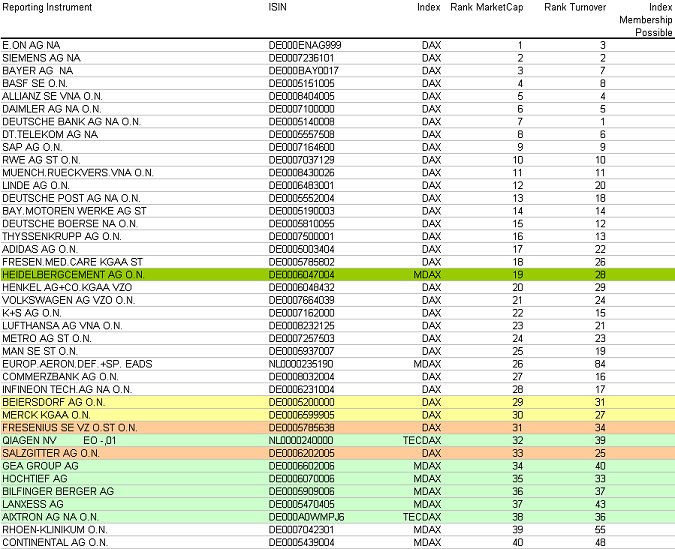Viewport: 675px width, 549px height.
Task: Select AIXTRON AG NA O.N. cell
Action: point(50,517)
